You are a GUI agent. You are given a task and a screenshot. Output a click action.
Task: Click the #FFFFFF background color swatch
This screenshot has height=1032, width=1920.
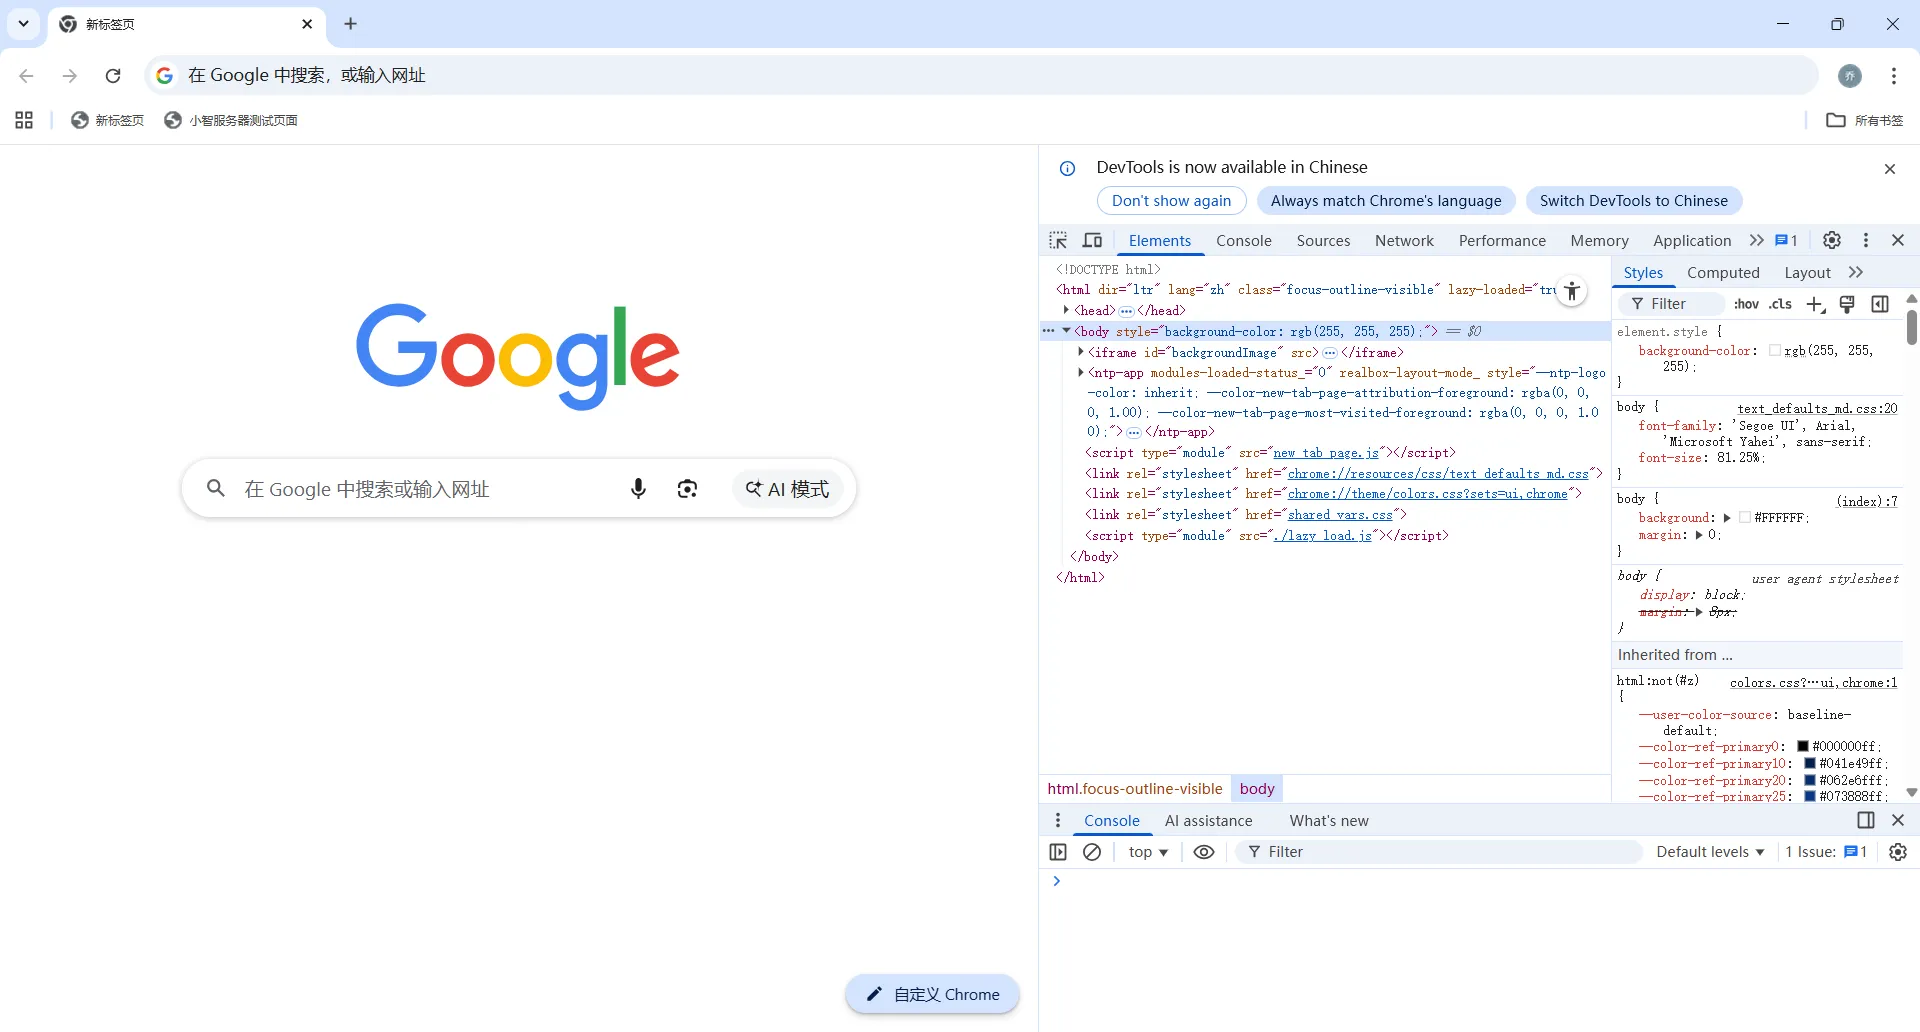click(1745, 518)
